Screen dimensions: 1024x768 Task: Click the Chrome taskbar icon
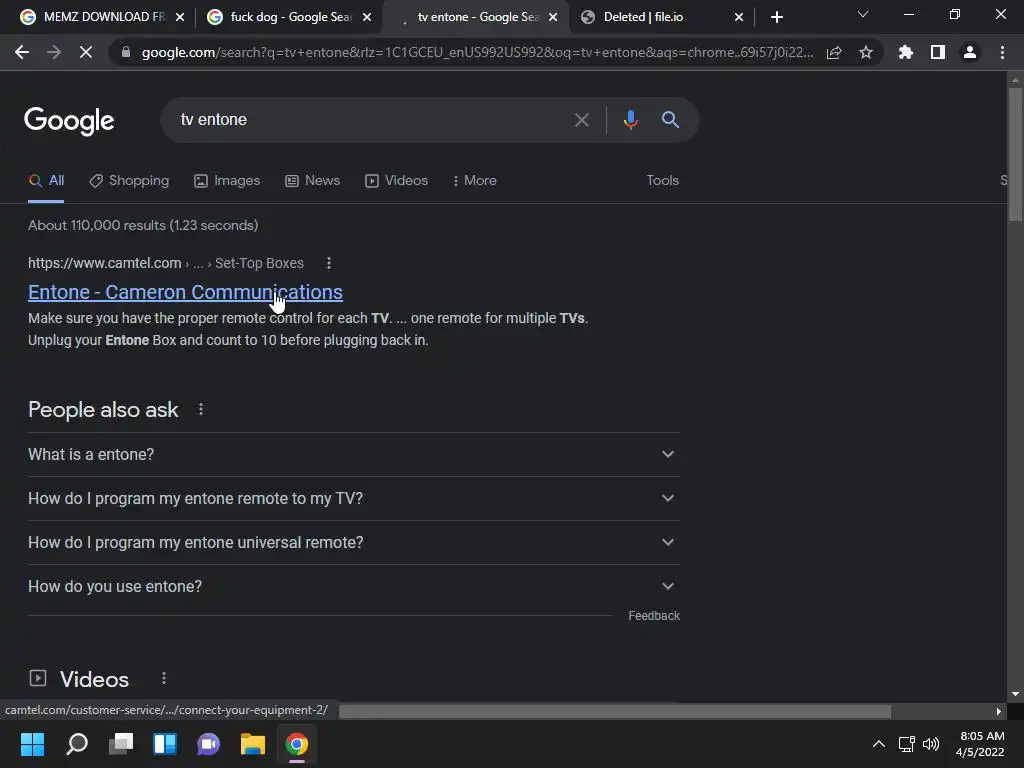point(296,744)
